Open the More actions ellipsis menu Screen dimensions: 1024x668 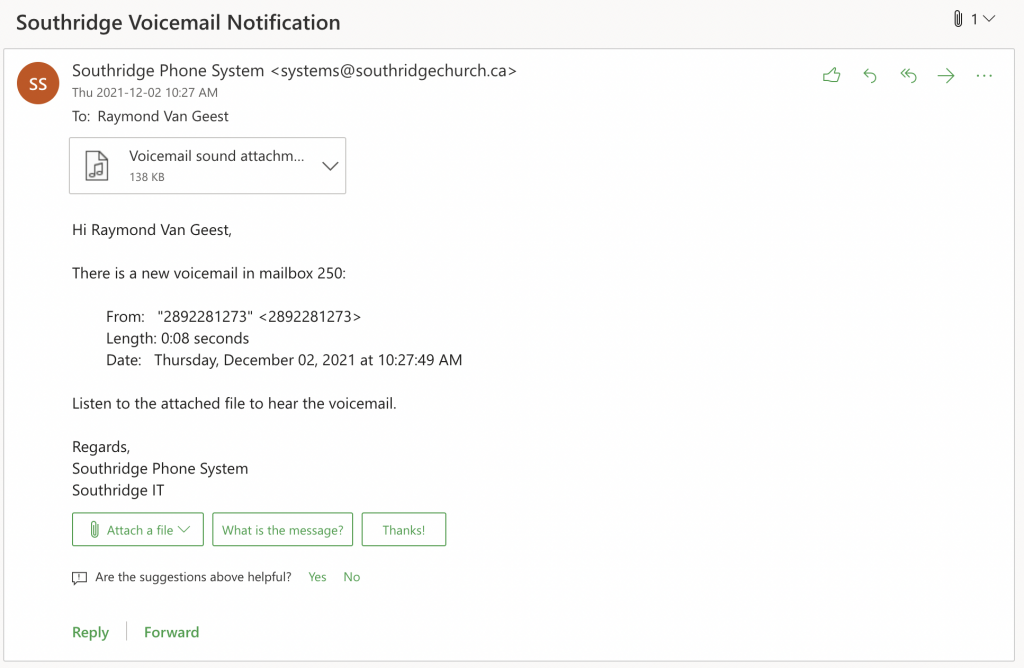click(x=984, y=76)
